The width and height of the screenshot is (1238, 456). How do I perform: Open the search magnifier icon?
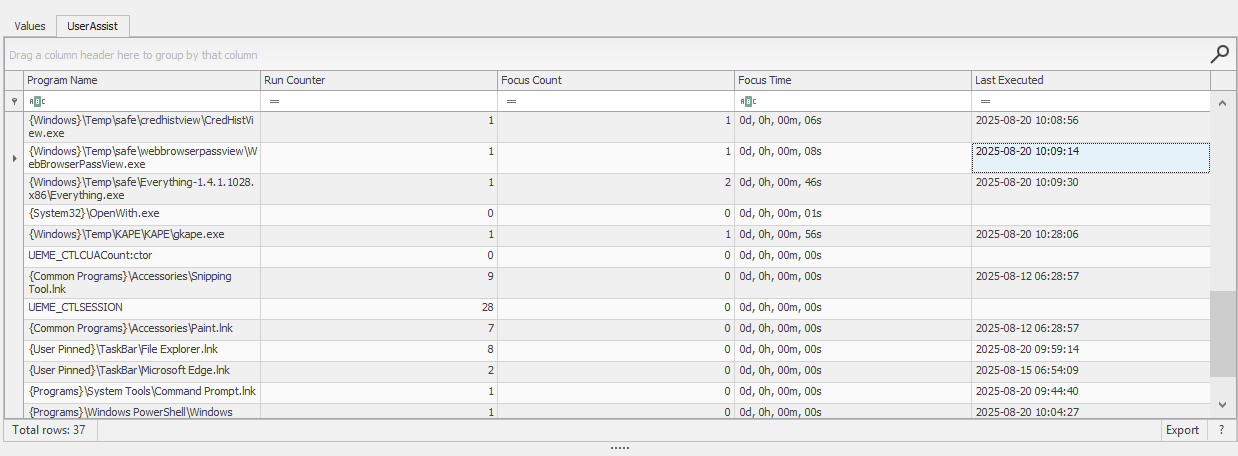tap(1219, 54)
